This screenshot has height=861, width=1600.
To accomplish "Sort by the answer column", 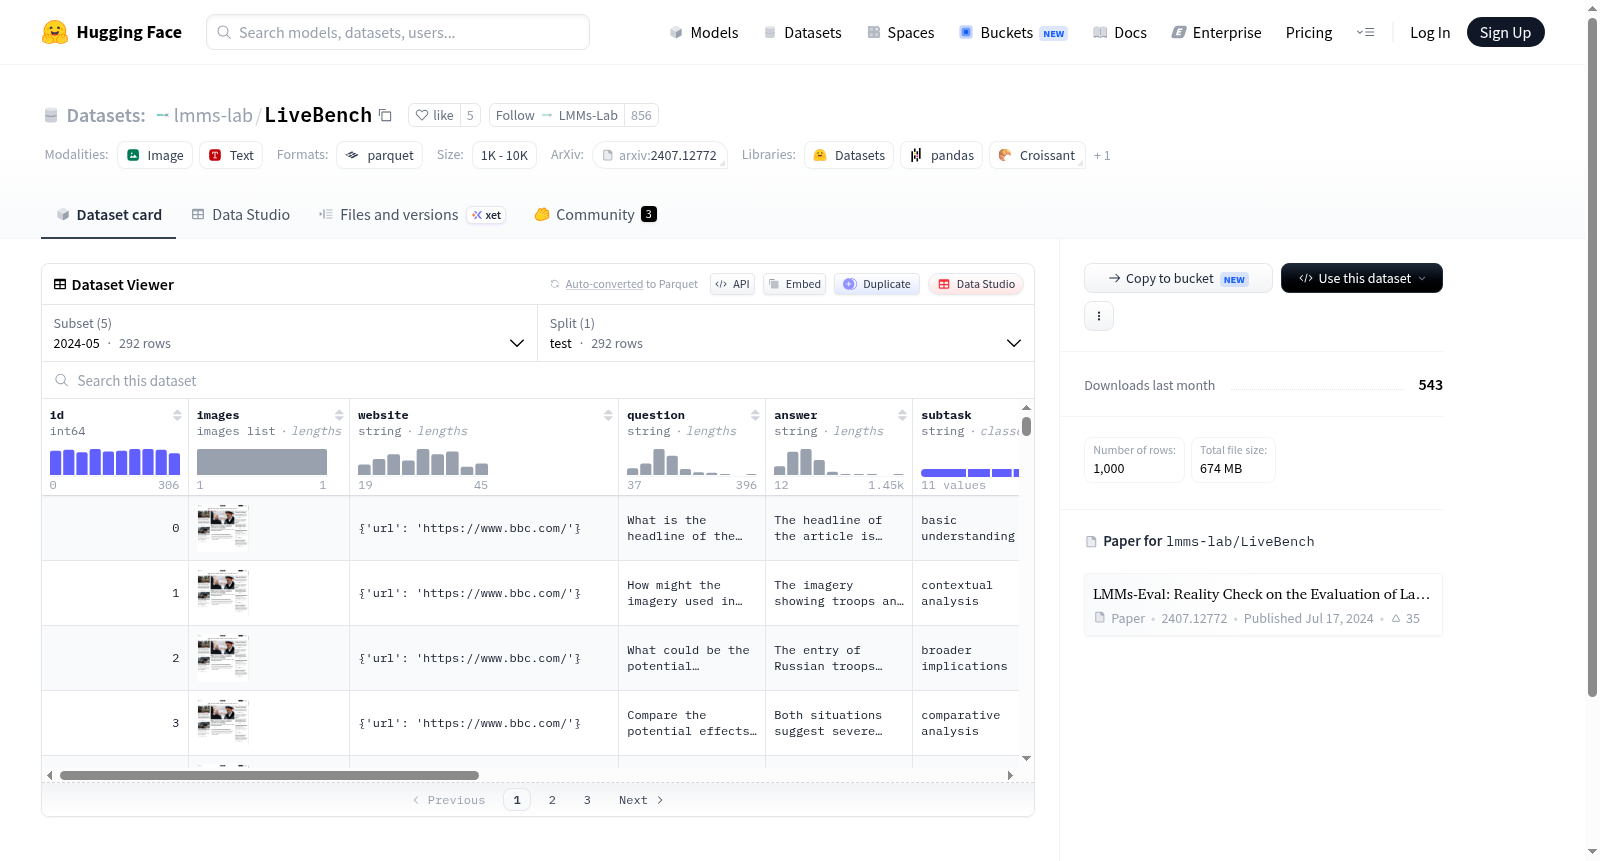I will (x=902, y=415).
